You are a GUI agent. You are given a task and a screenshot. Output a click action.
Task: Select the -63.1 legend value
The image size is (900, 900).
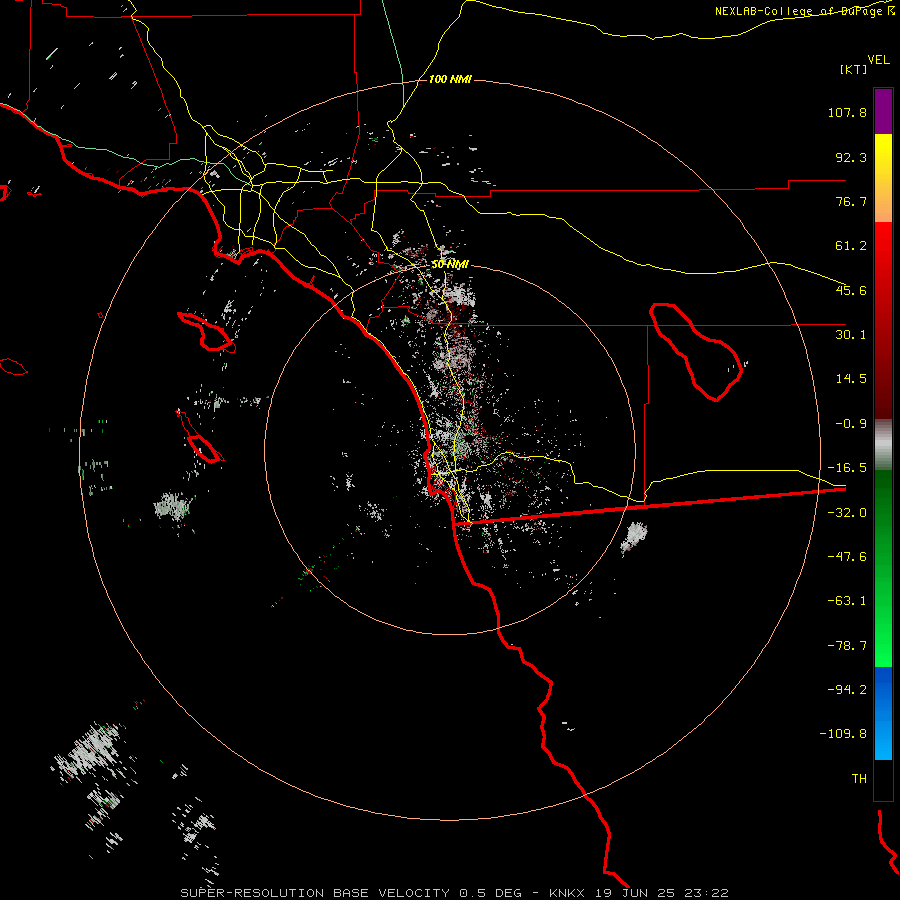[847, 601]
